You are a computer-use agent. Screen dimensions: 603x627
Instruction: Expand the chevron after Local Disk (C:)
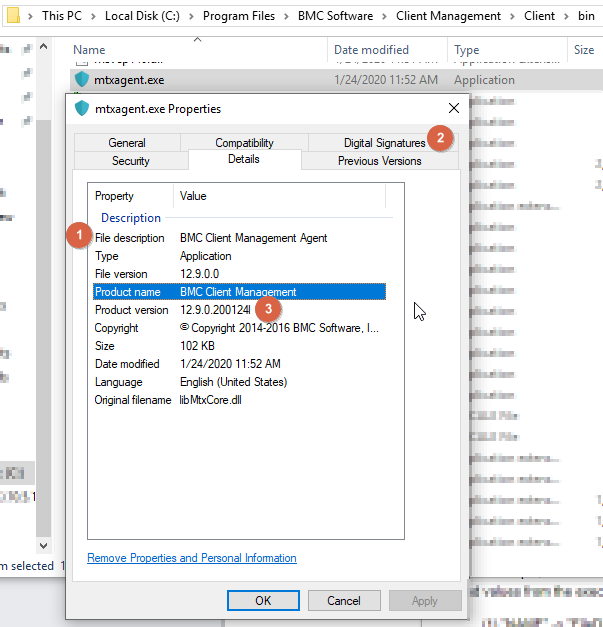tap(191, 16)
